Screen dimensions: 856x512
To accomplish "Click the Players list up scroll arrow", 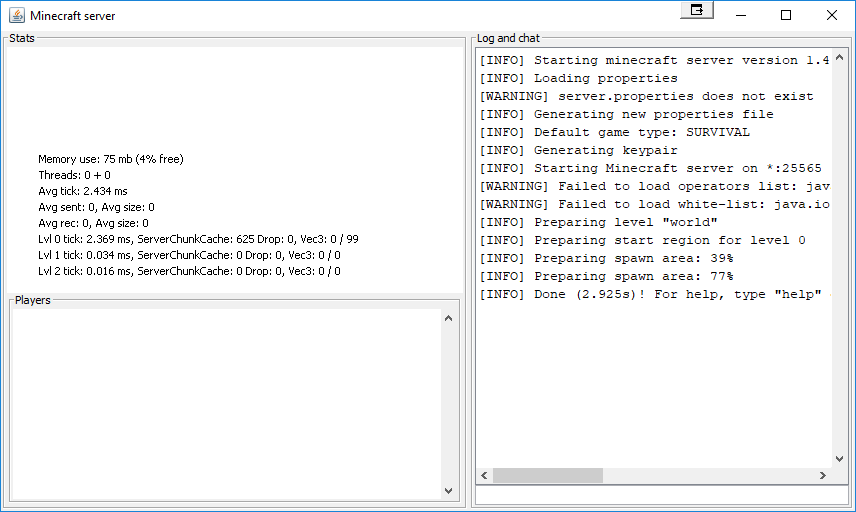I will (x=449, y=318).
